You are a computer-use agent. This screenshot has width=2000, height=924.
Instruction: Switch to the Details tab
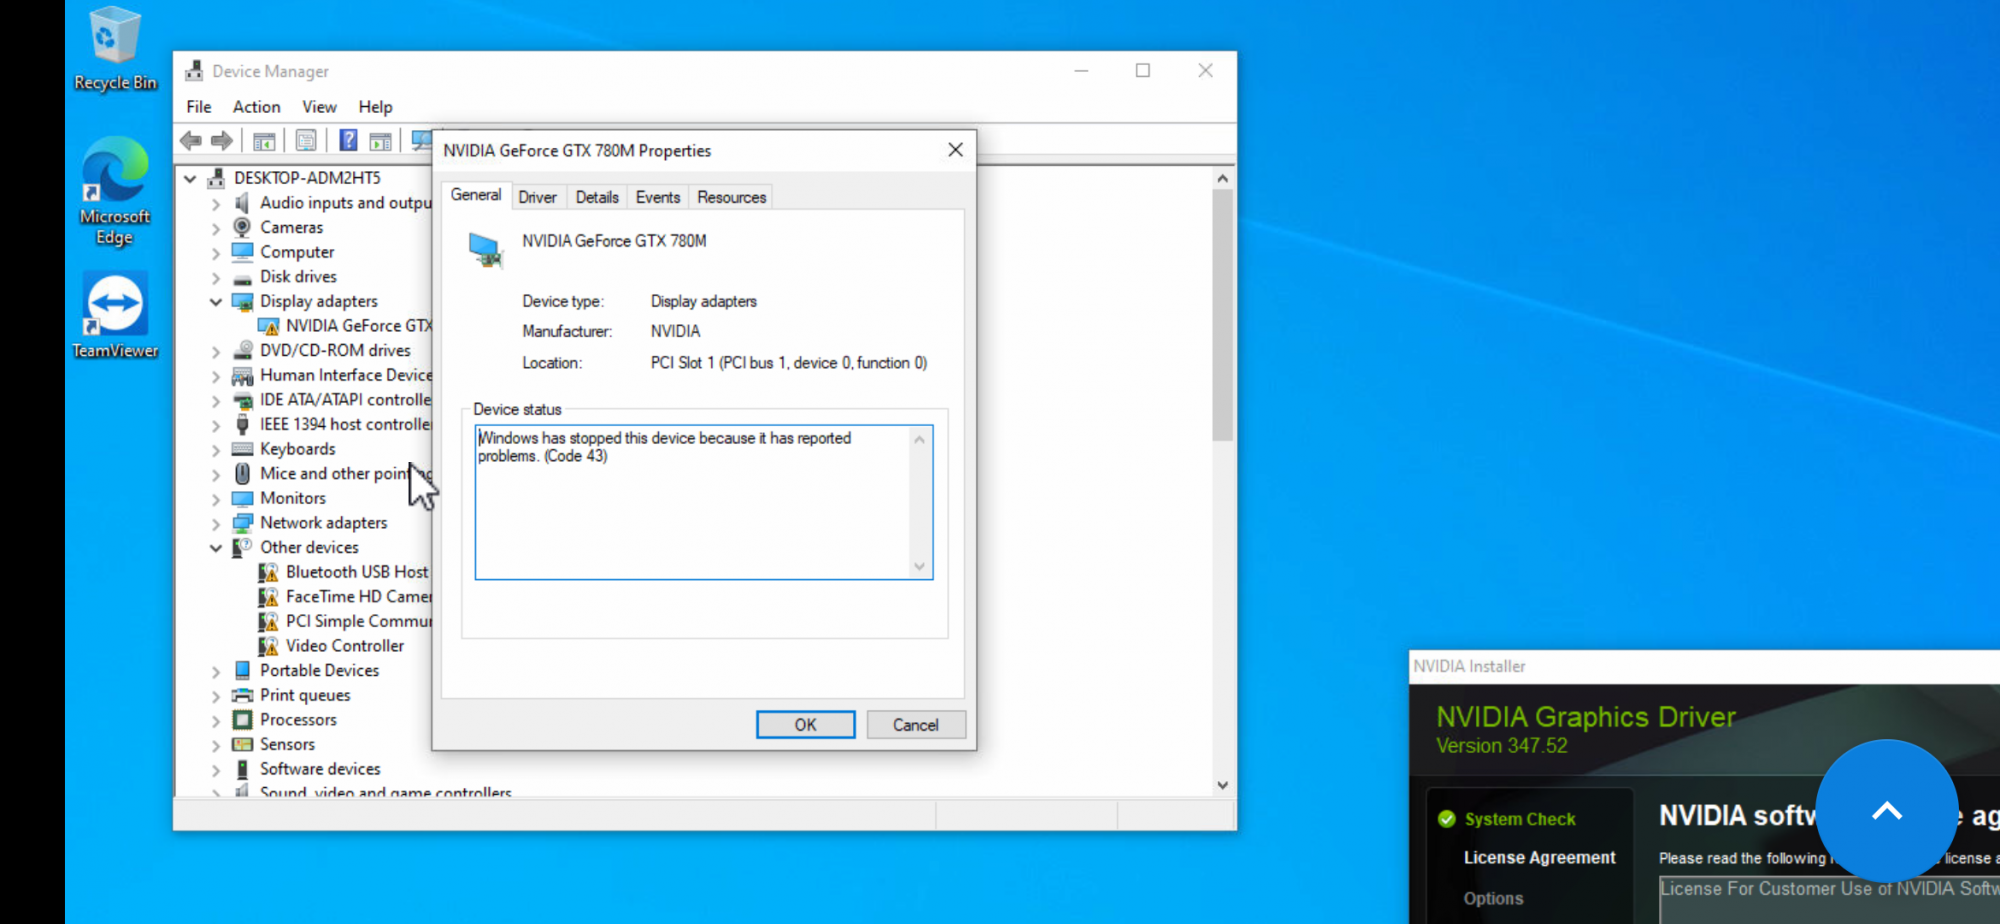coord(597,197)
